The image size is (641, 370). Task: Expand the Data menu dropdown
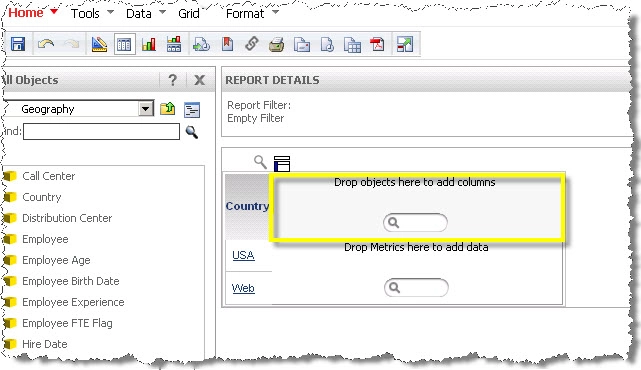click(162, 12)
